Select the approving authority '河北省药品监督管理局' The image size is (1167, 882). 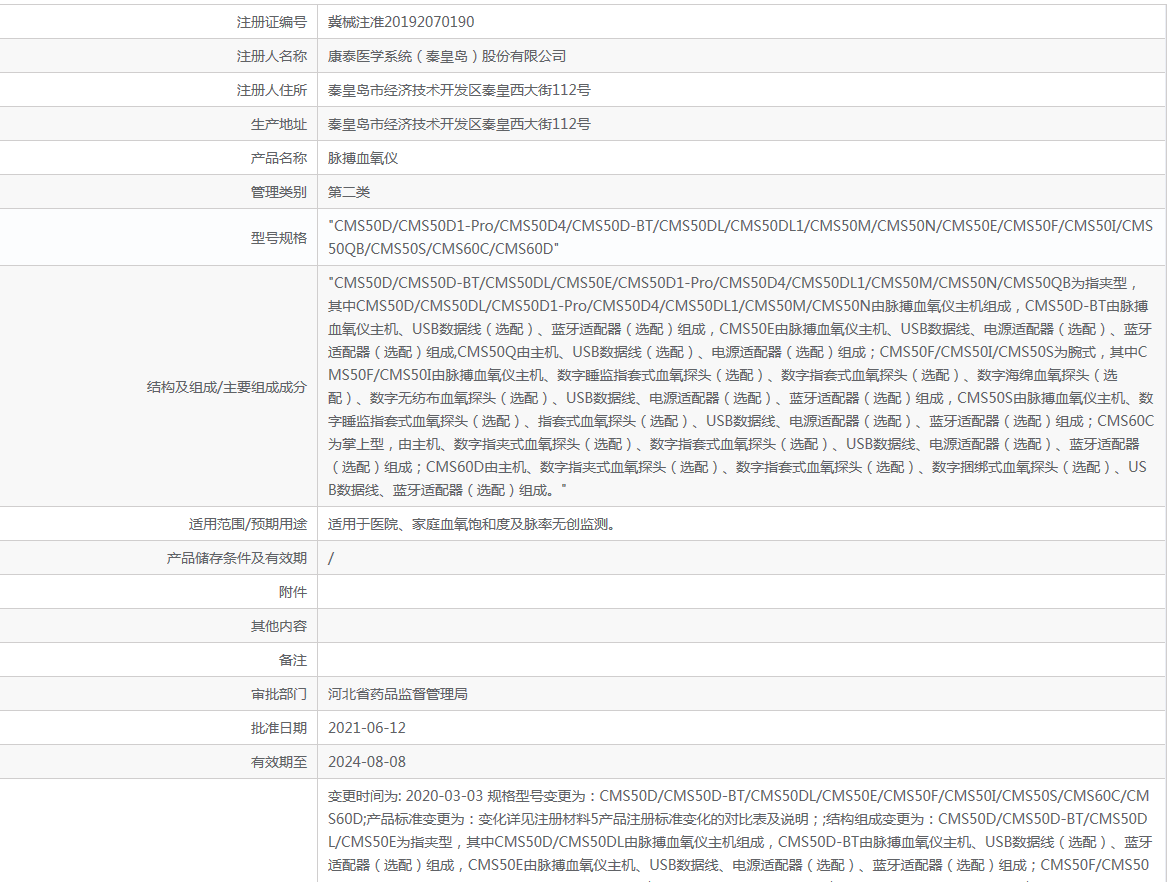click(398, 694)
